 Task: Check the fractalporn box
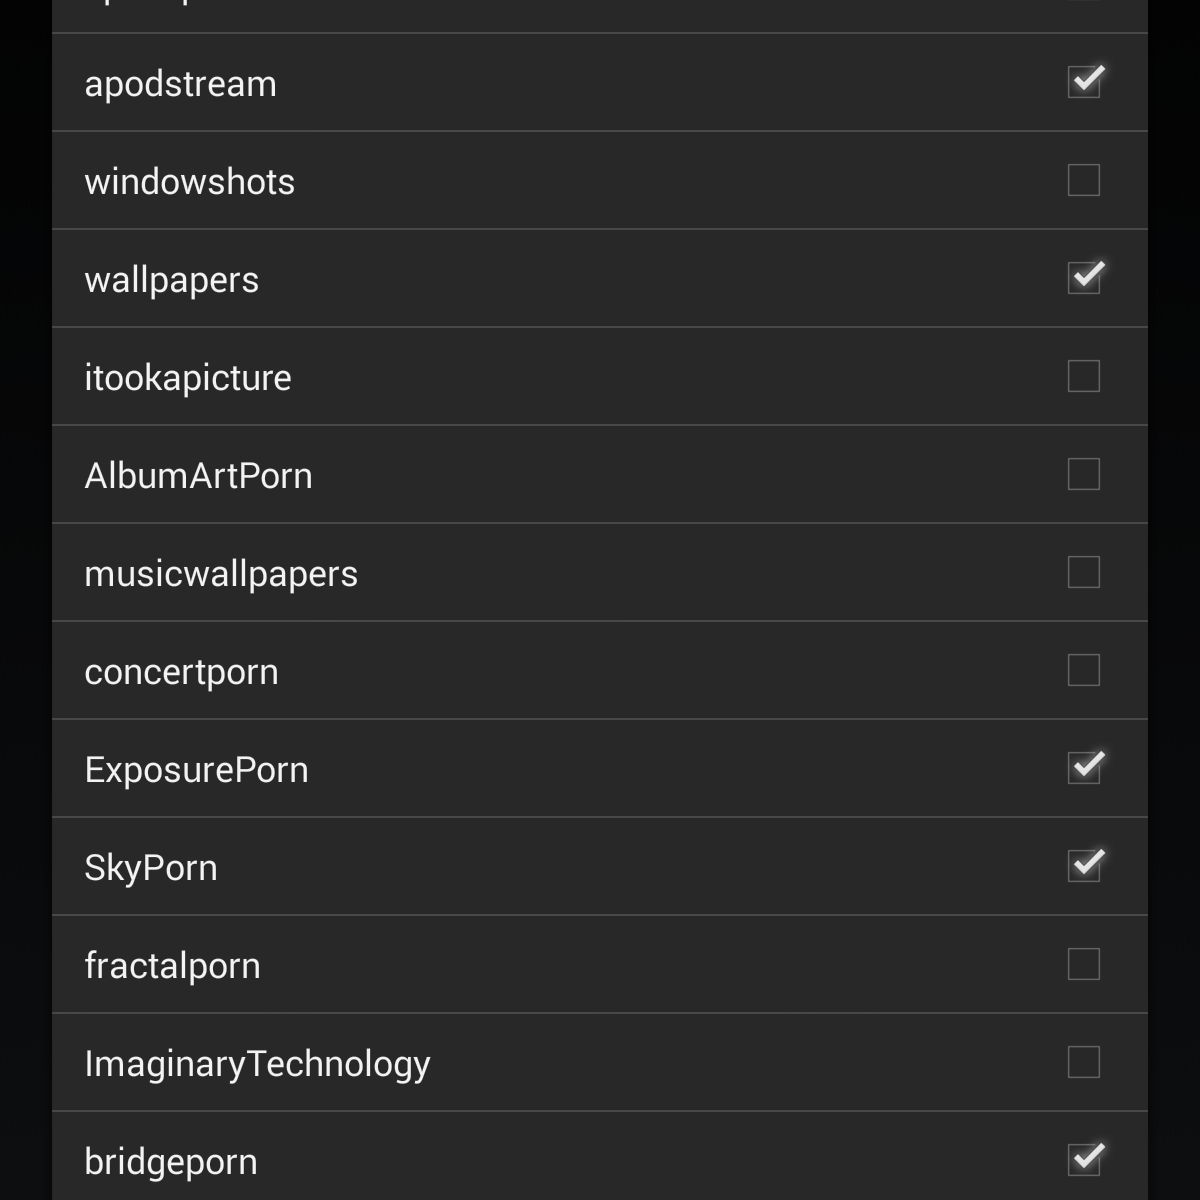1084,964
